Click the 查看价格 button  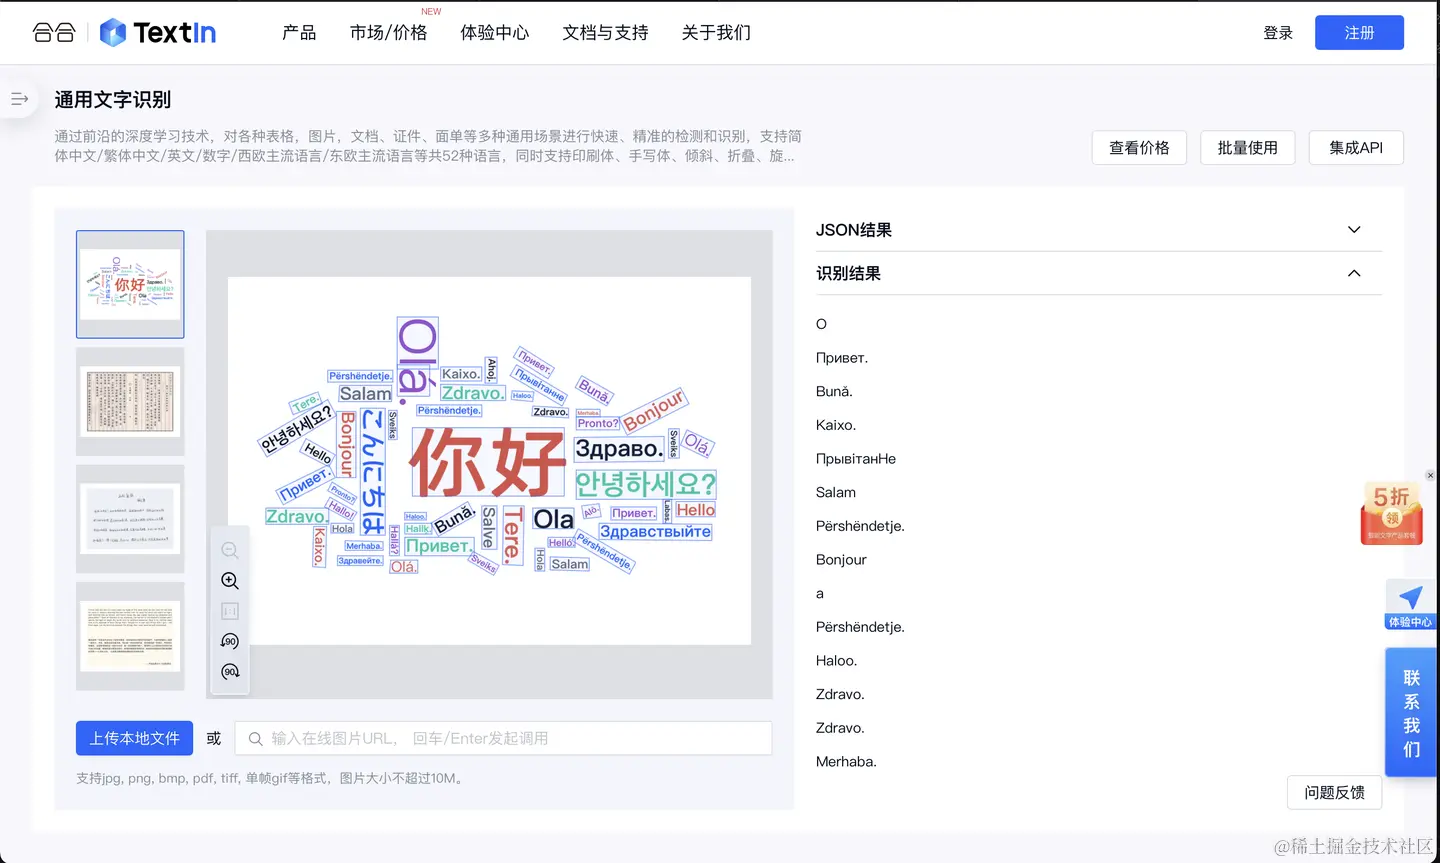click(1139, 148)
